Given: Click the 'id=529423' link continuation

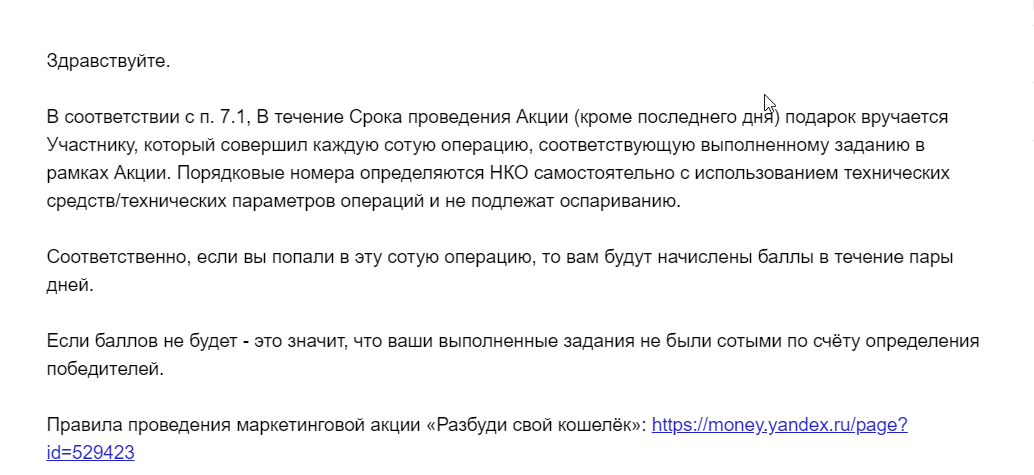Looking at the screenshot, I should [90, 453].
